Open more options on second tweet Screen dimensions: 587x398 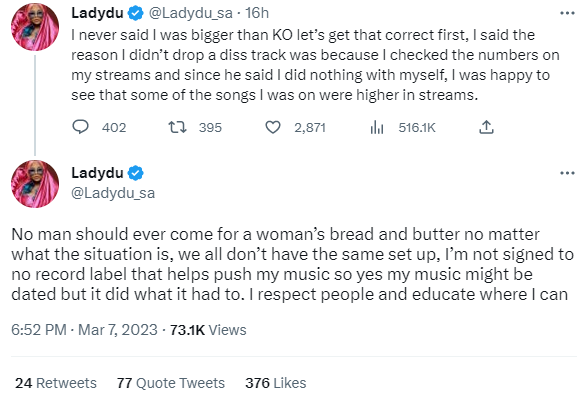pos(567,173)
